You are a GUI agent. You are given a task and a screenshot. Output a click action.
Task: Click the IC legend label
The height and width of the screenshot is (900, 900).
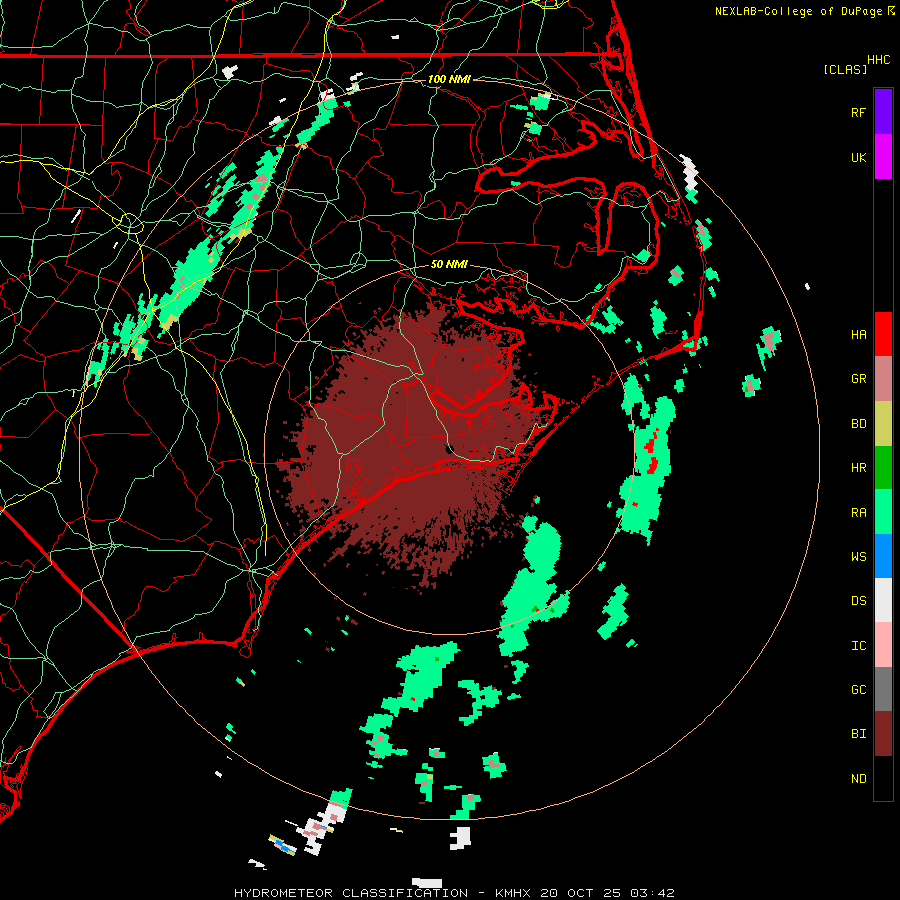click(858, 645)
